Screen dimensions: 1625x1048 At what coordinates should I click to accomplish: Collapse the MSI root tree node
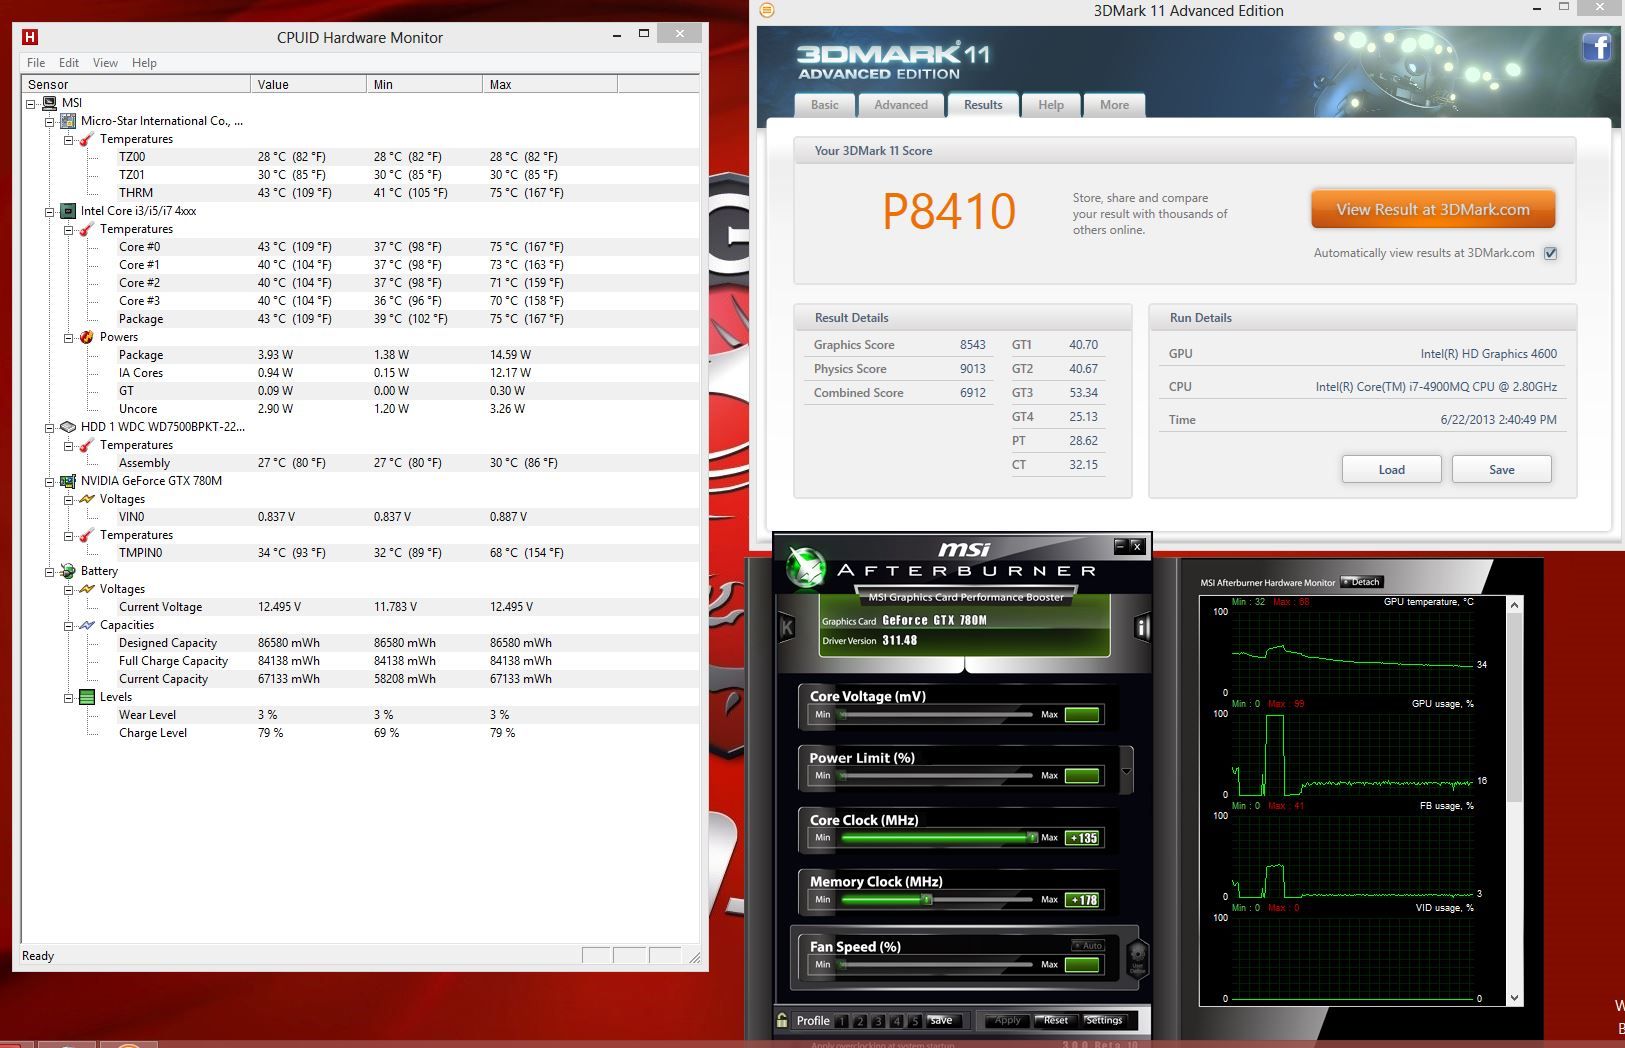tap(31, 103)
